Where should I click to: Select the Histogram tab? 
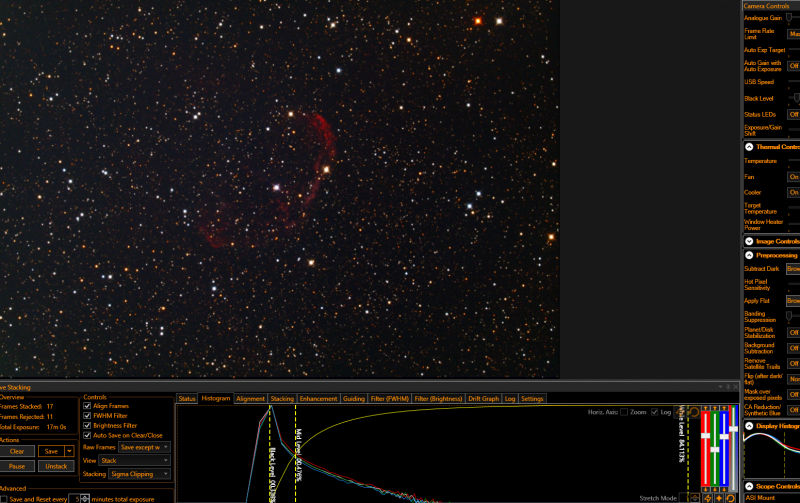tap(216, 398)
